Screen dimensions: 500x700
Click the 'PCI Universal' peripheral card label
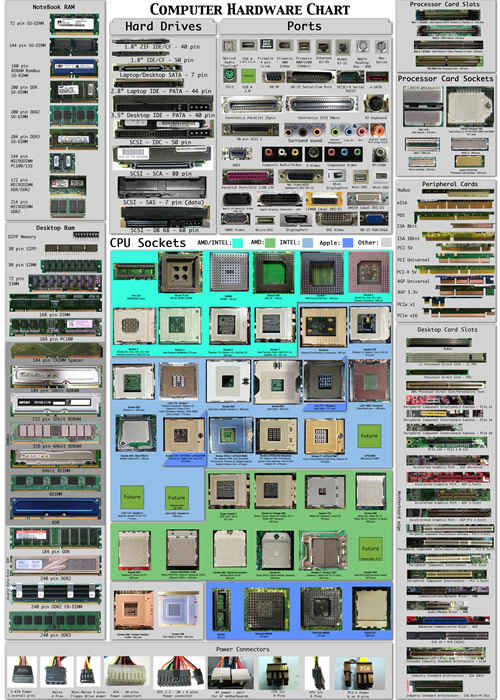pos(413,259)
